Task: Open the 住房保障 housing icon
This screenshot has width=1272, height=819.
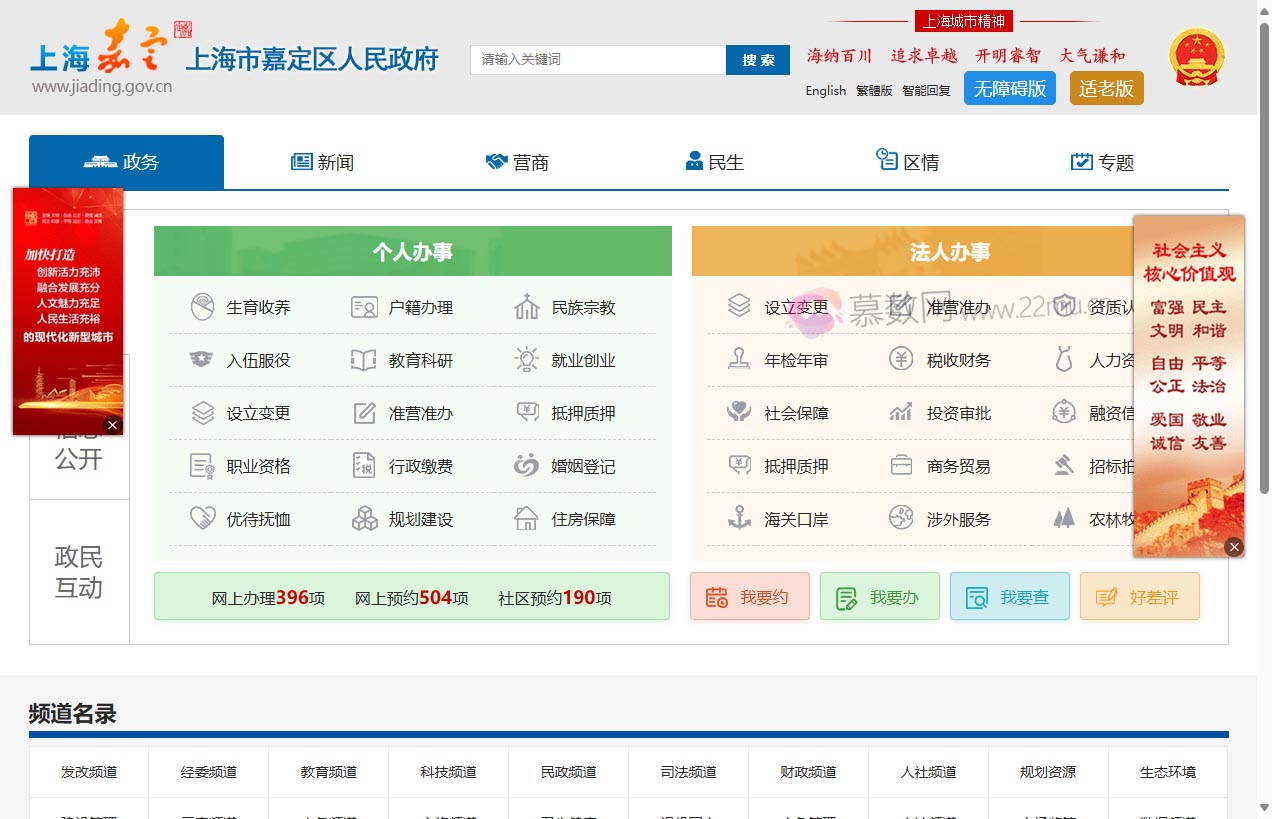Action: (568, 519)
